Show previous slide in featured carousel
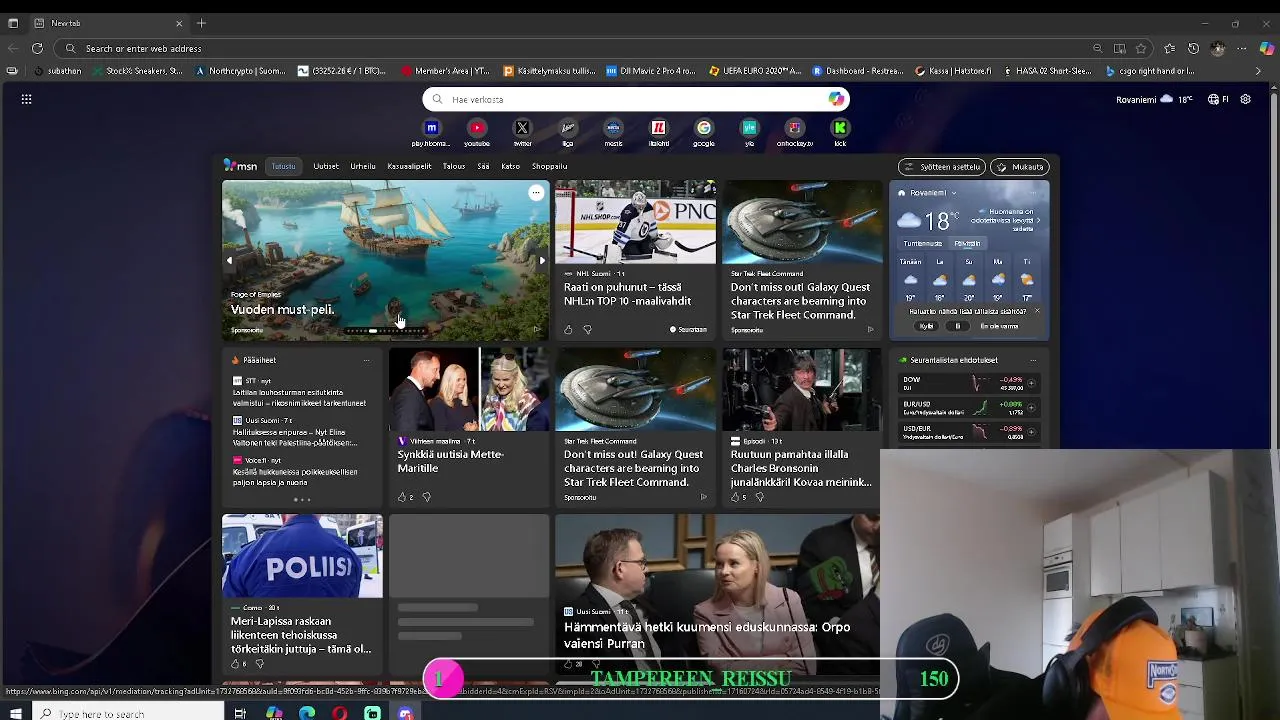This screenshot has height=720, width=1280. (x=229, y=261)
